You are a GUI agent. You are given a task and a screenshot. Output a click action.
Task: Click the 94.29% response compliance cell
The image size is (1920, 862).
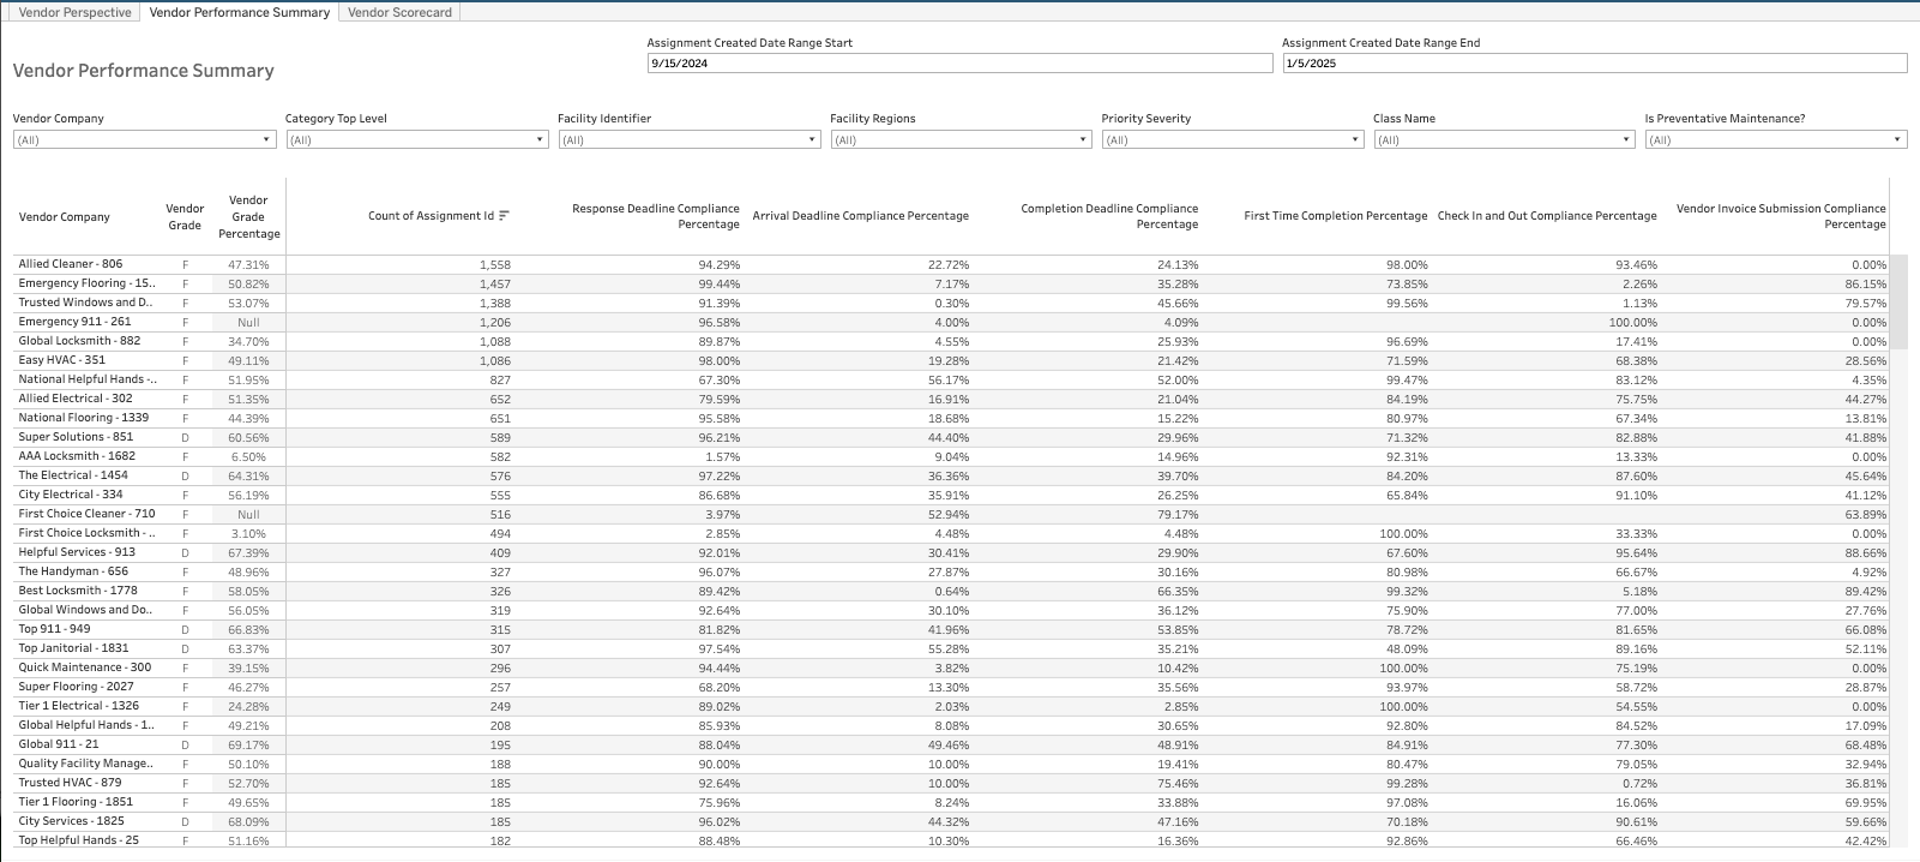[719, 265]
